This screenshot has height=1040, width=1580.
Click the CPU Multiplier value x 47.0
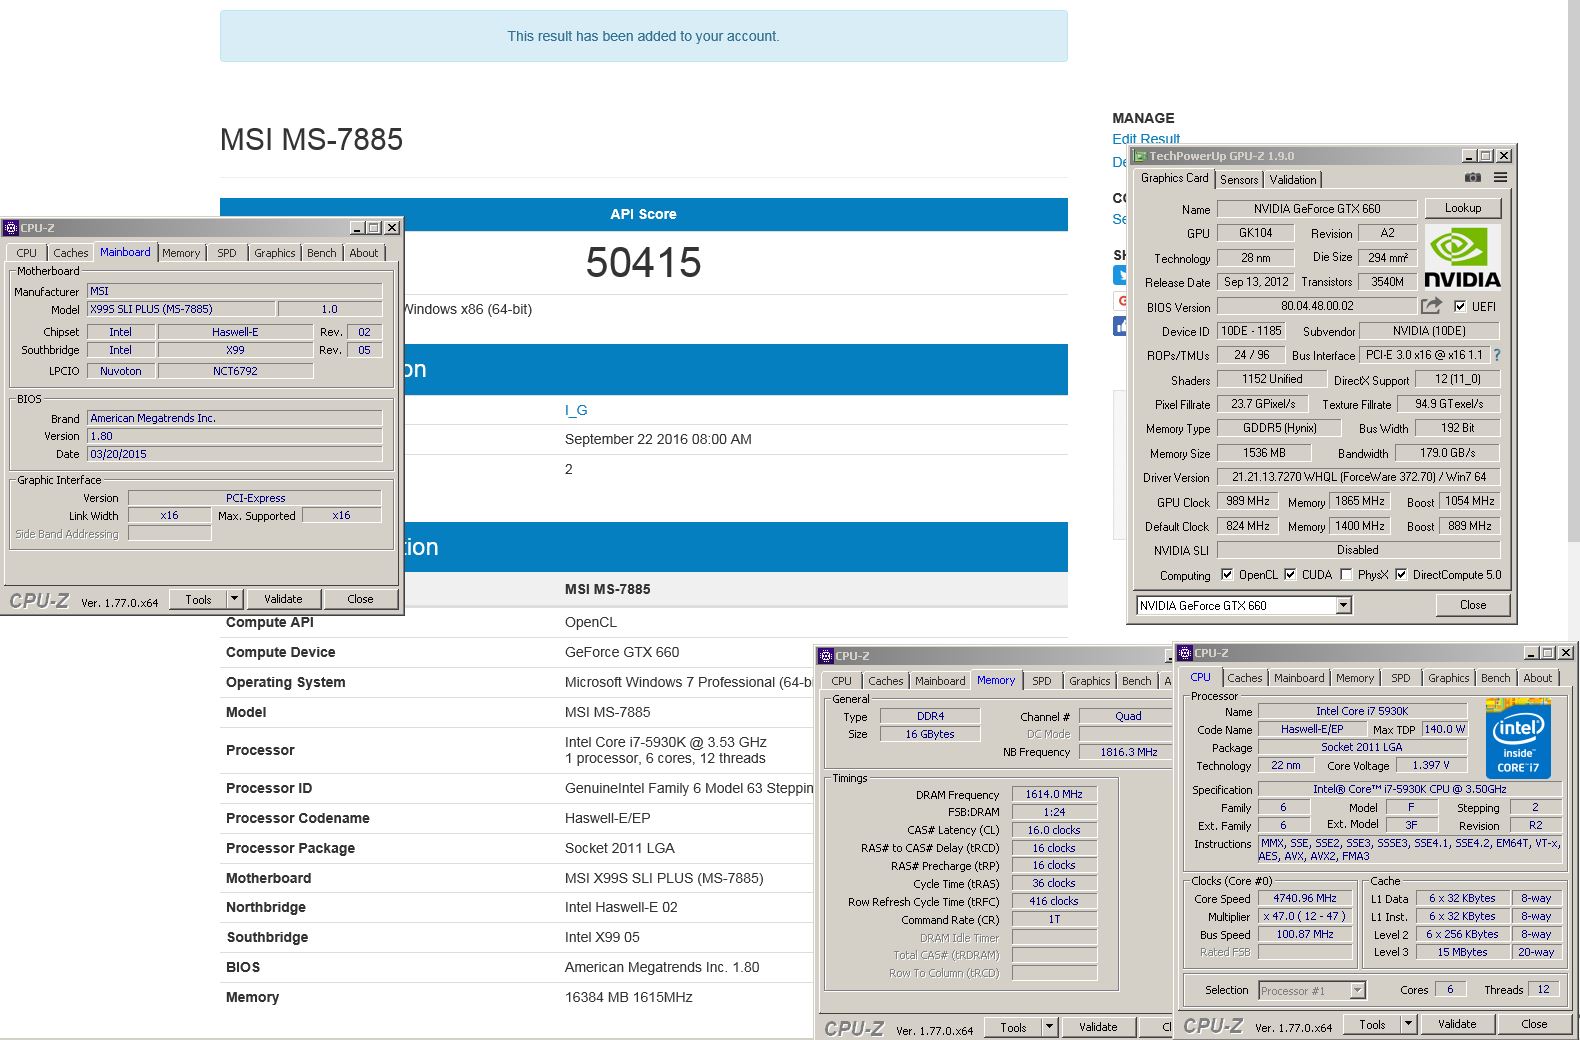tap(1304, 916)
